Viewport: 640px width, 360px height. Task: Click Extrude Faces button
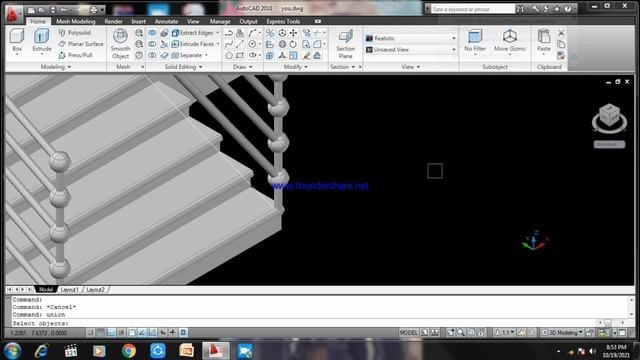click(x=193, y=44)
